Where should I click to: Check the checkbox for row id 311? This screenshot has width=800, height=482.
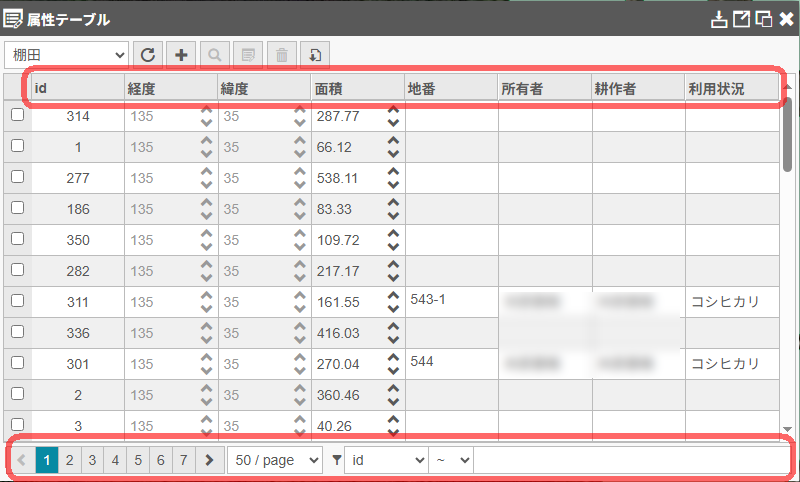click(x=17, y=300)
